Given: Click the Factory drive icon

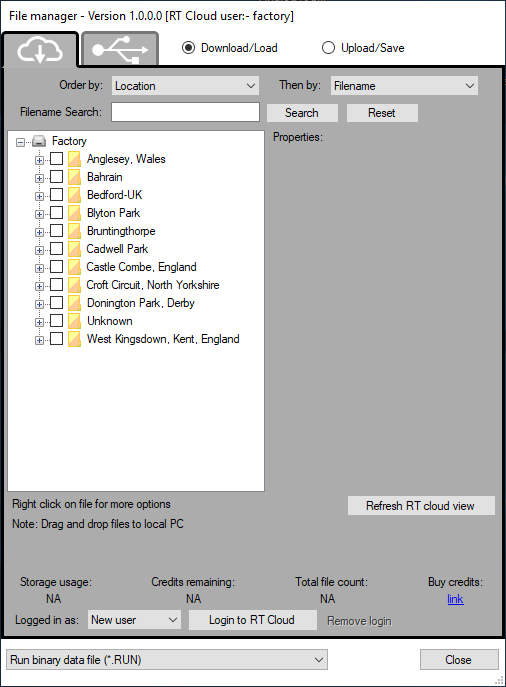Looking at the screenshot, I should pyautogui.click(x=39, y=141).
